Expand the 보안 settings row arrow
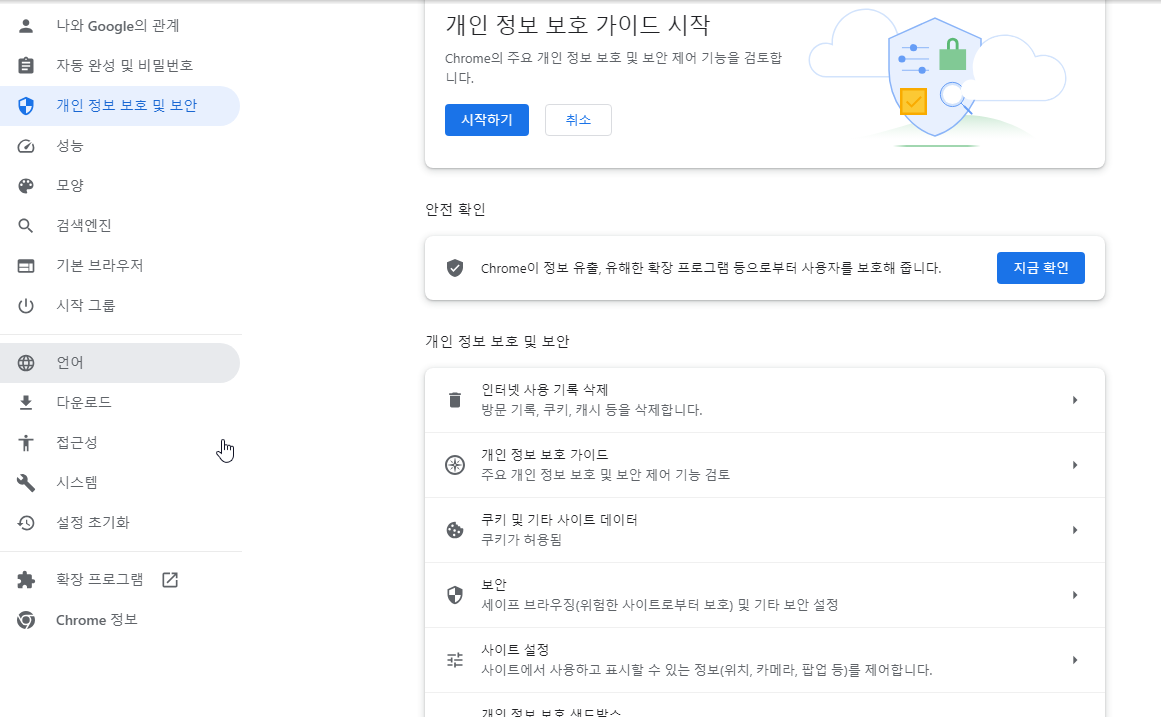Viewport: 1161px width, 717px height. click(x=1075, y=594)
